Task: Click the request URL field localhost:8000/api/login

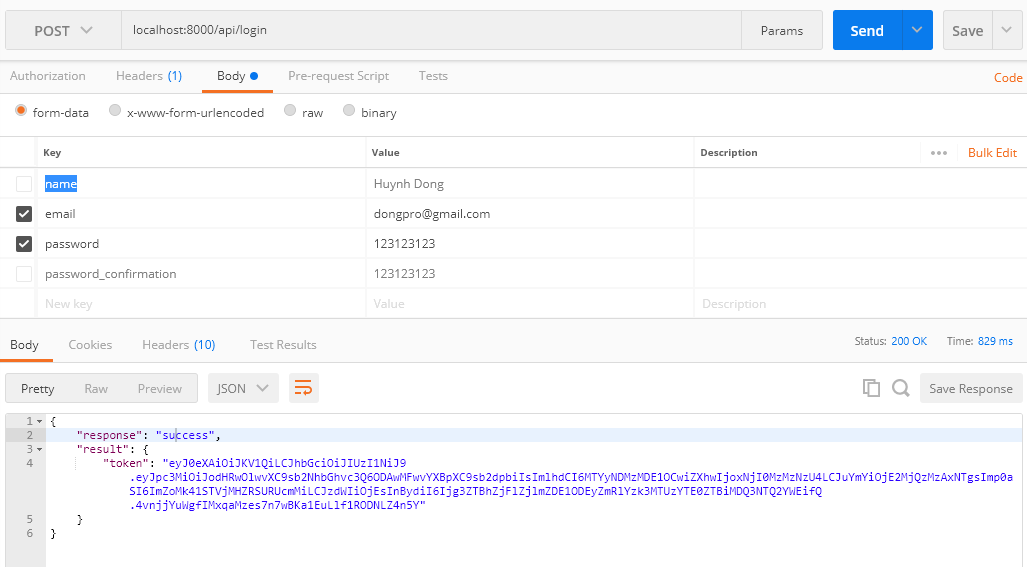Action: pyautogui.click(x=431, y=30)
